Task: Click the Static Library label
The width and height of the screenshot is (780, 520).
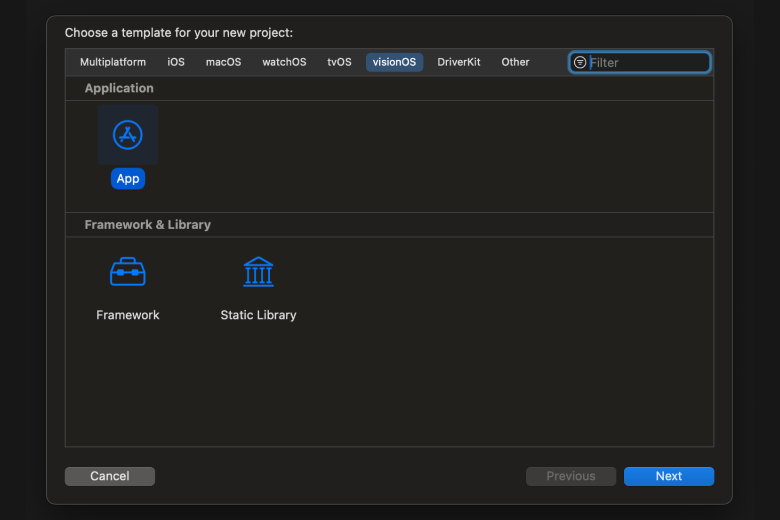Action: click(x=258, y=315)
